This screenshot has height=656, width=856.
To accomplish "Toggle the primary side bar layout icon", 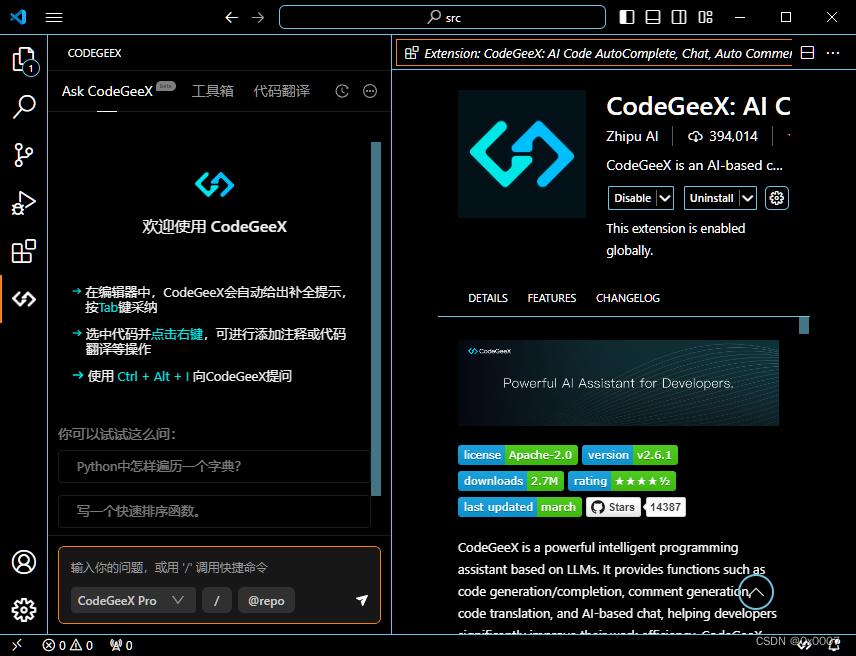I will [627, 17].
